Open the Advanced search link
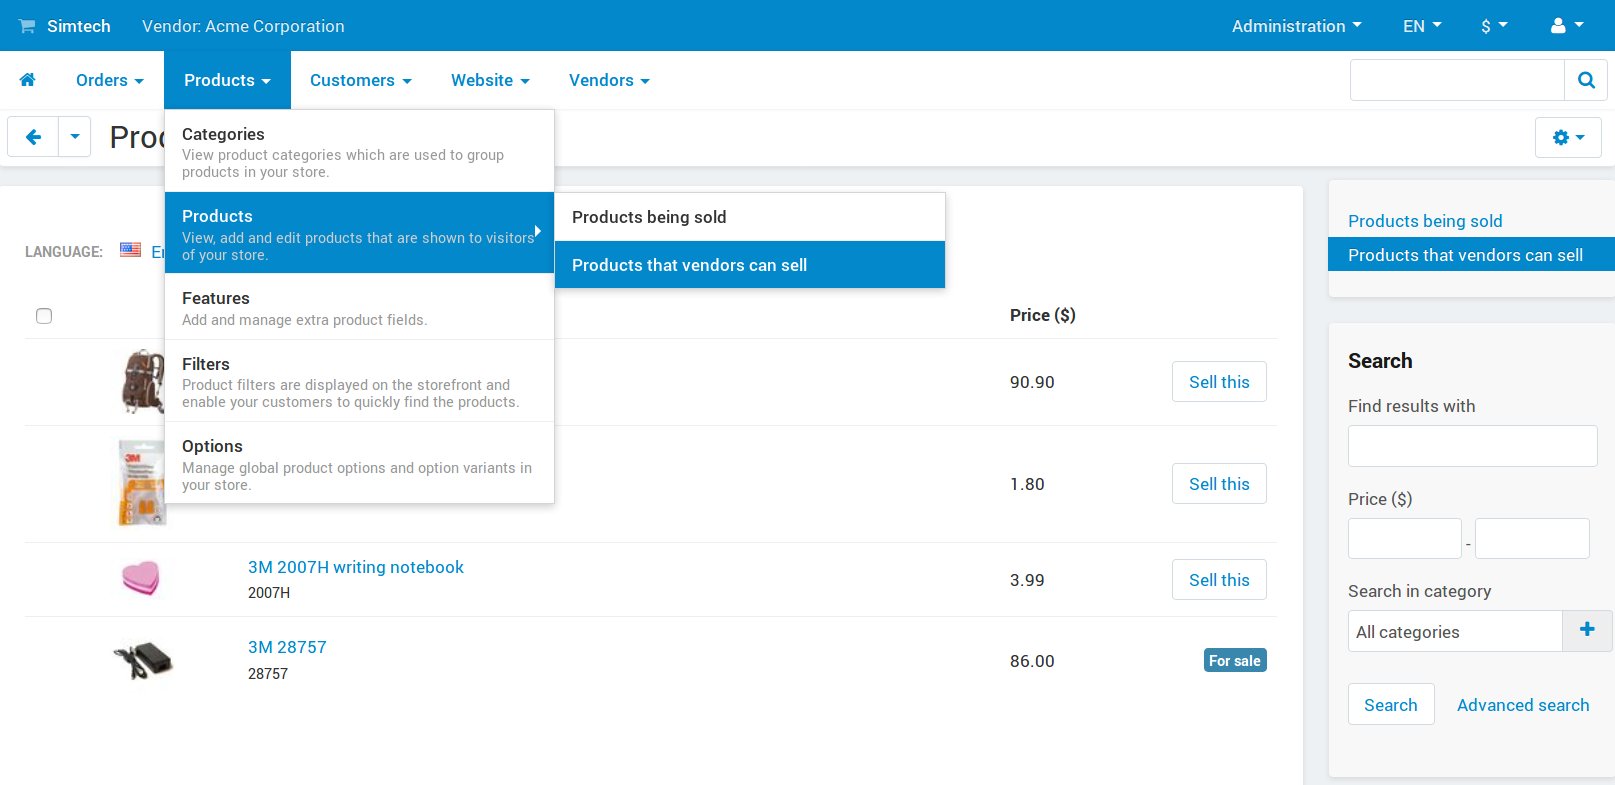 coord(1523,705)
